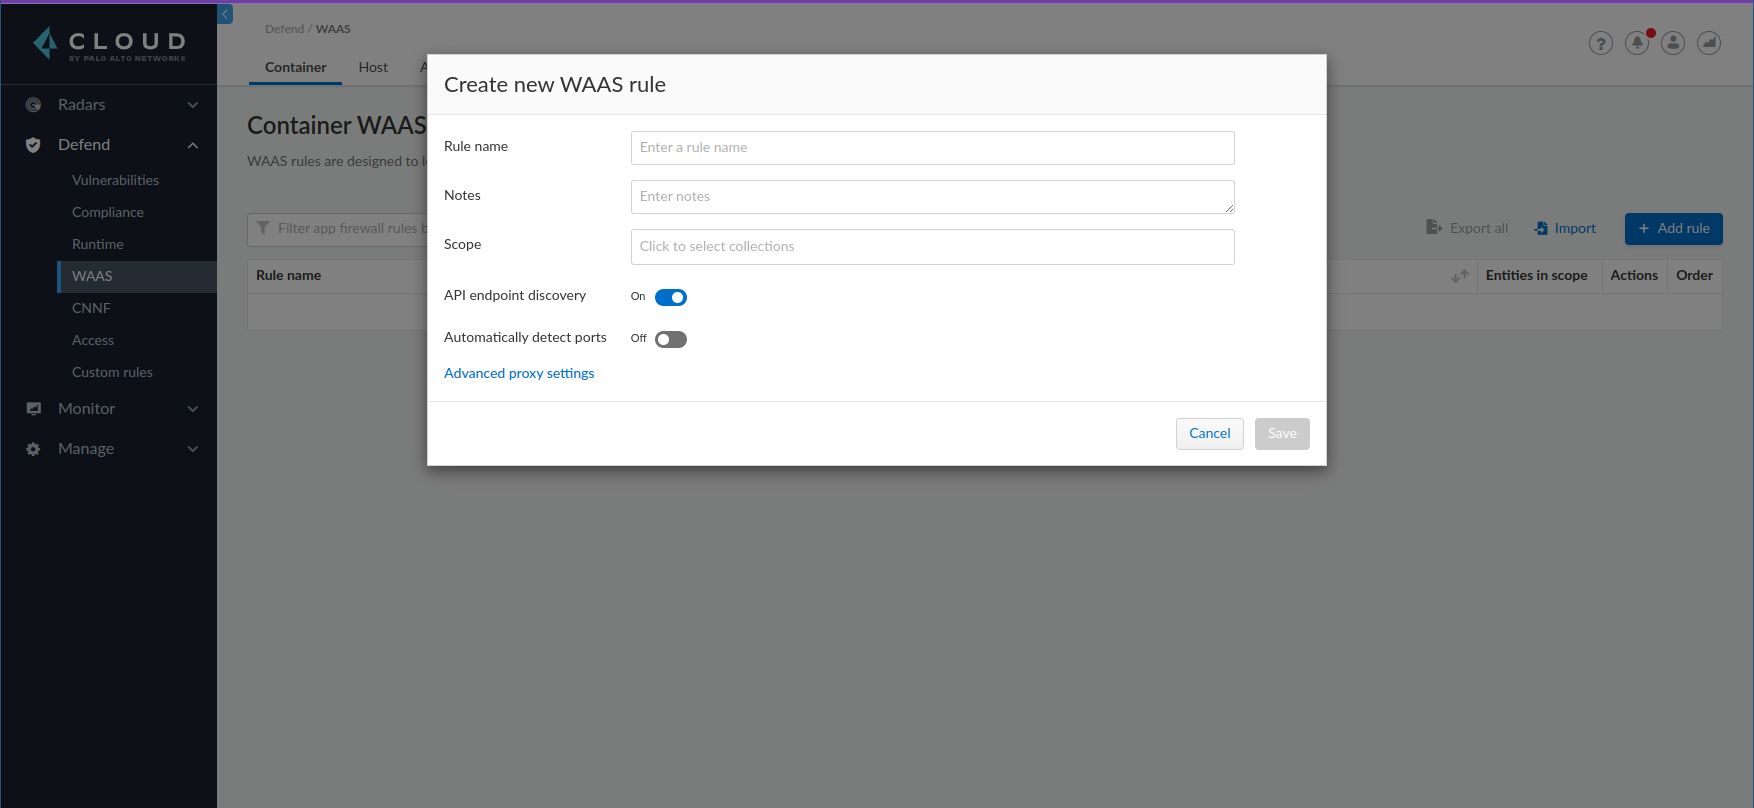Click the chart icon in top bar
The image size is (1754, 808).
pos(1709,43)
